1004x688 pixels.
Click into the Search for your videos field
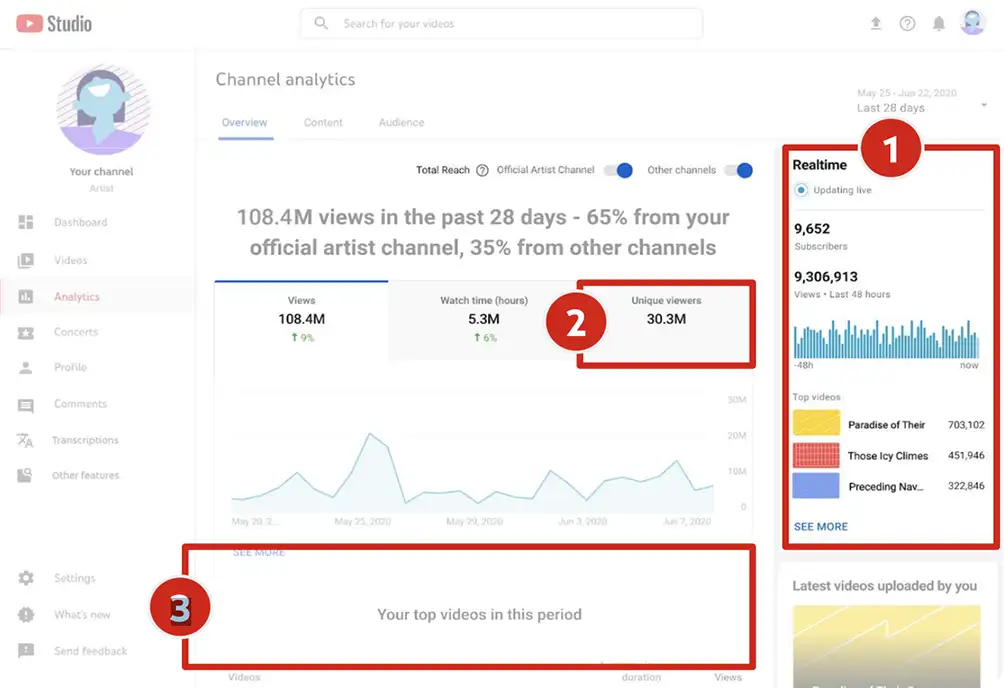click(501, 24)
